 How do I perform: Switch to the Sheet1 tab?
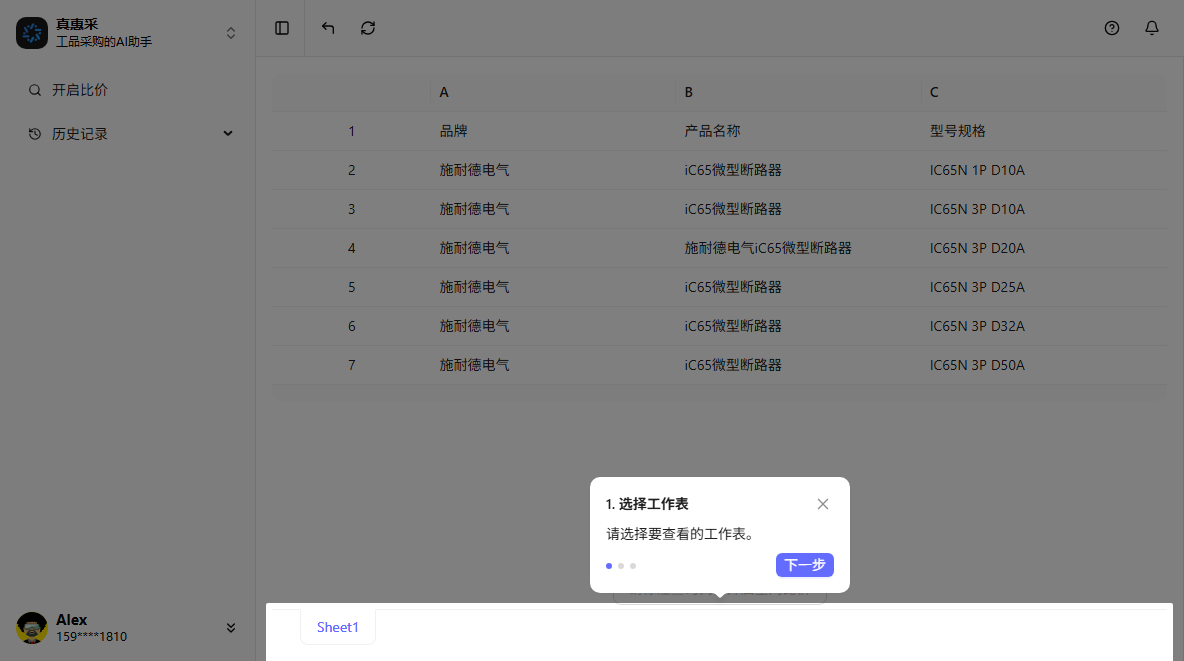(x=337, y=627)
